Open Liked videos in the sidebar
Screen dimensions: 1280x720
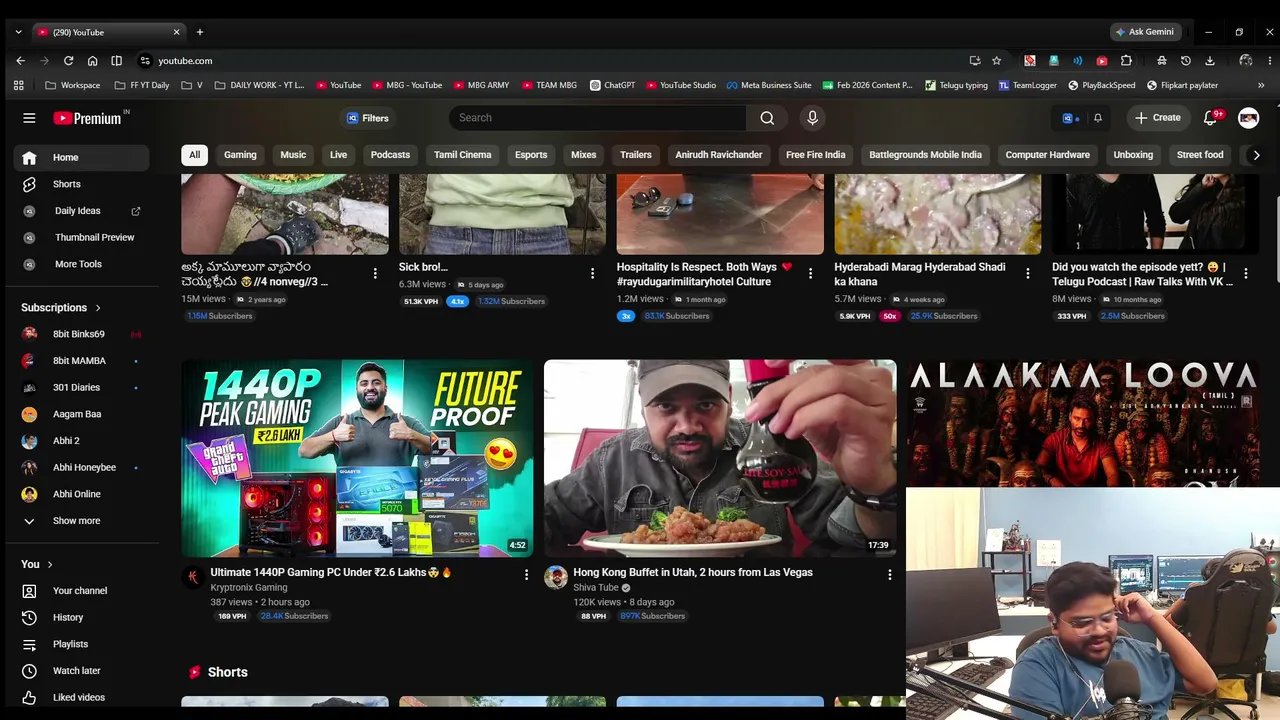[x=80, y=697]
